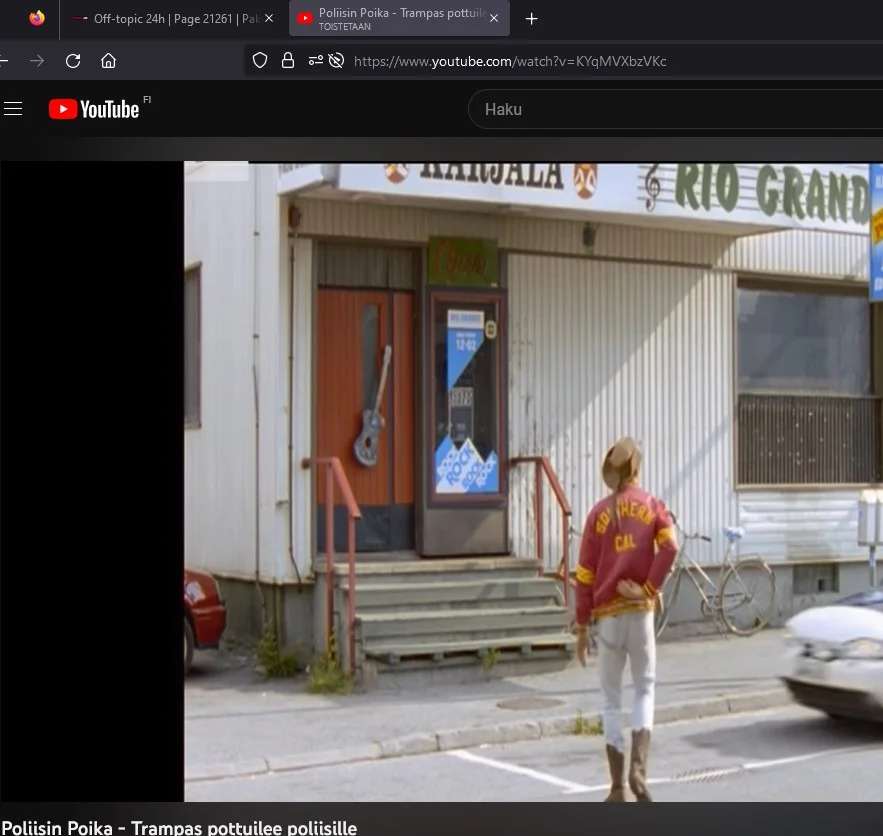
Task: Go forward with the forward arrow
Action: click(37, 61)
